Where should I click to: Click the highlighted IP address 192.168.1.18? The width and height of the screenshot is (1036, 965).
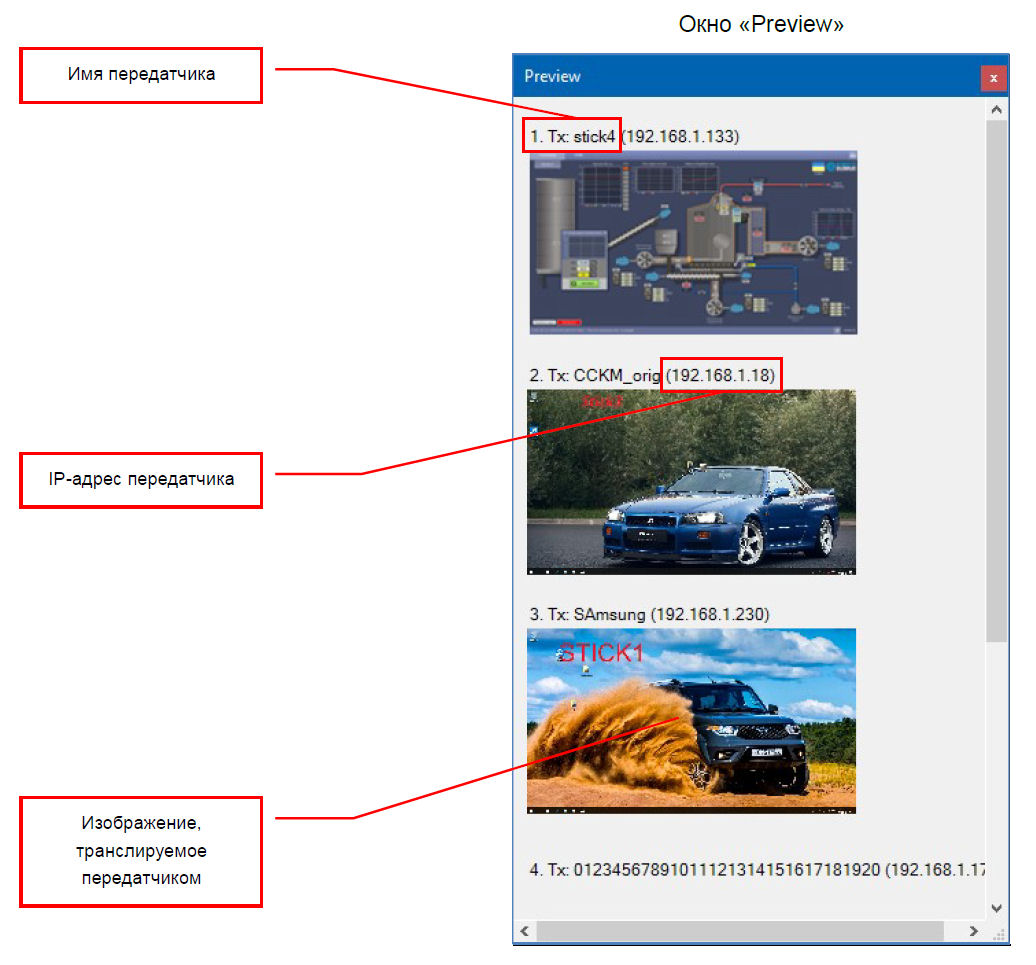pos(721,375)
